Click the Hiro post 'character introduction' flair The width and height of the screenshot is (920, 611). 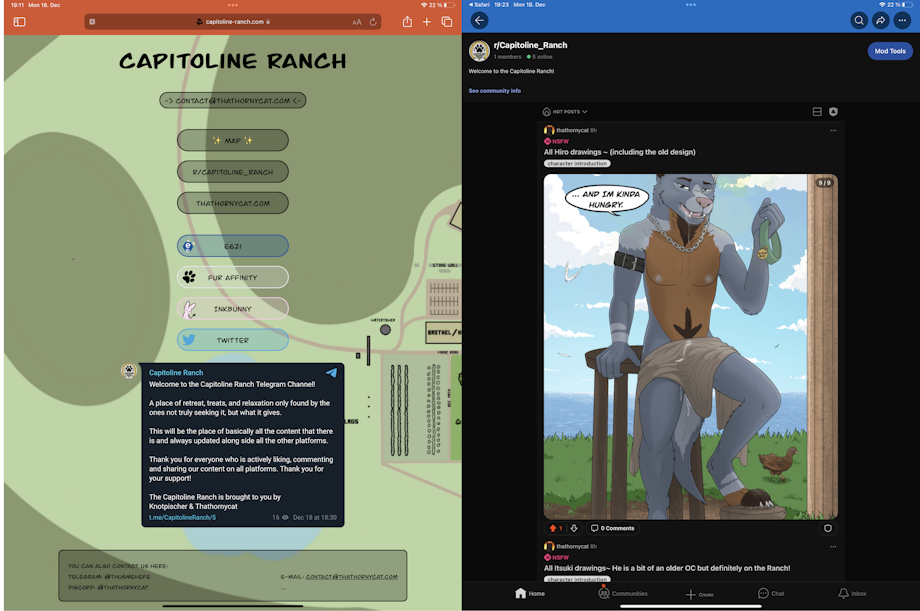(577, 164)
